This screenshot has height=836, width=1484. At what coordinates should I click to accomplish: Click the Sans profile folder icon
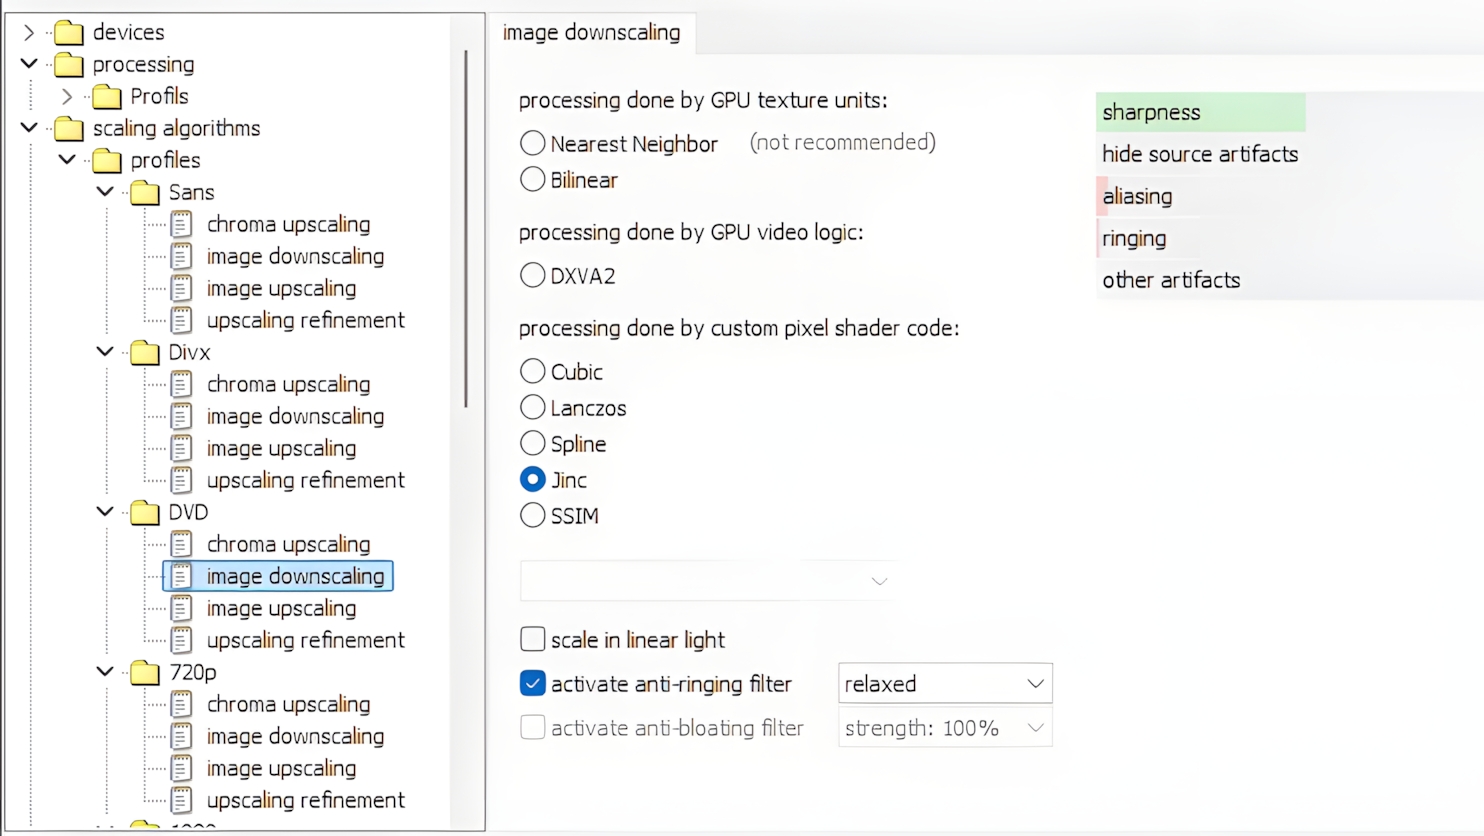(x=144, y=193)
